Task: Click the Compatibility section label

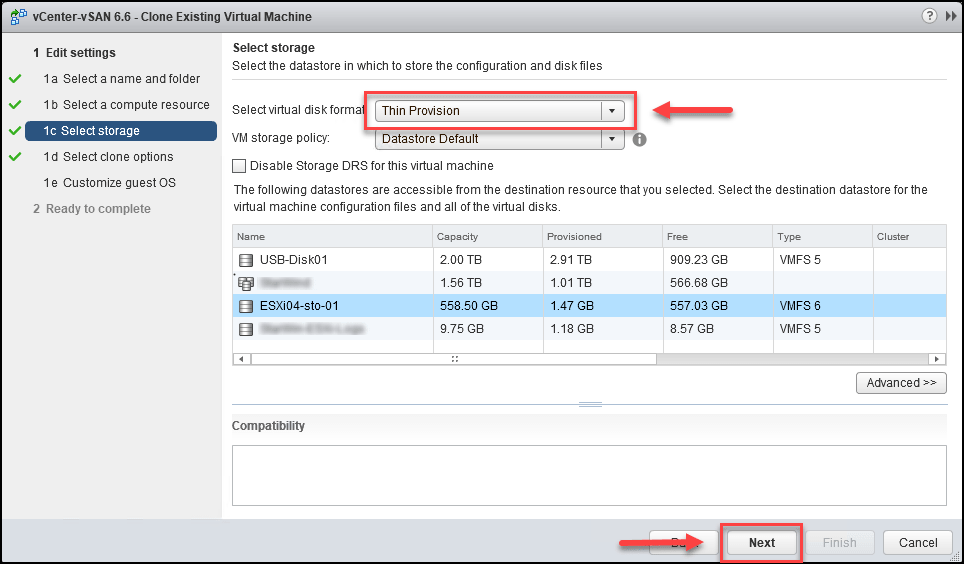Action: click(268, 426)
